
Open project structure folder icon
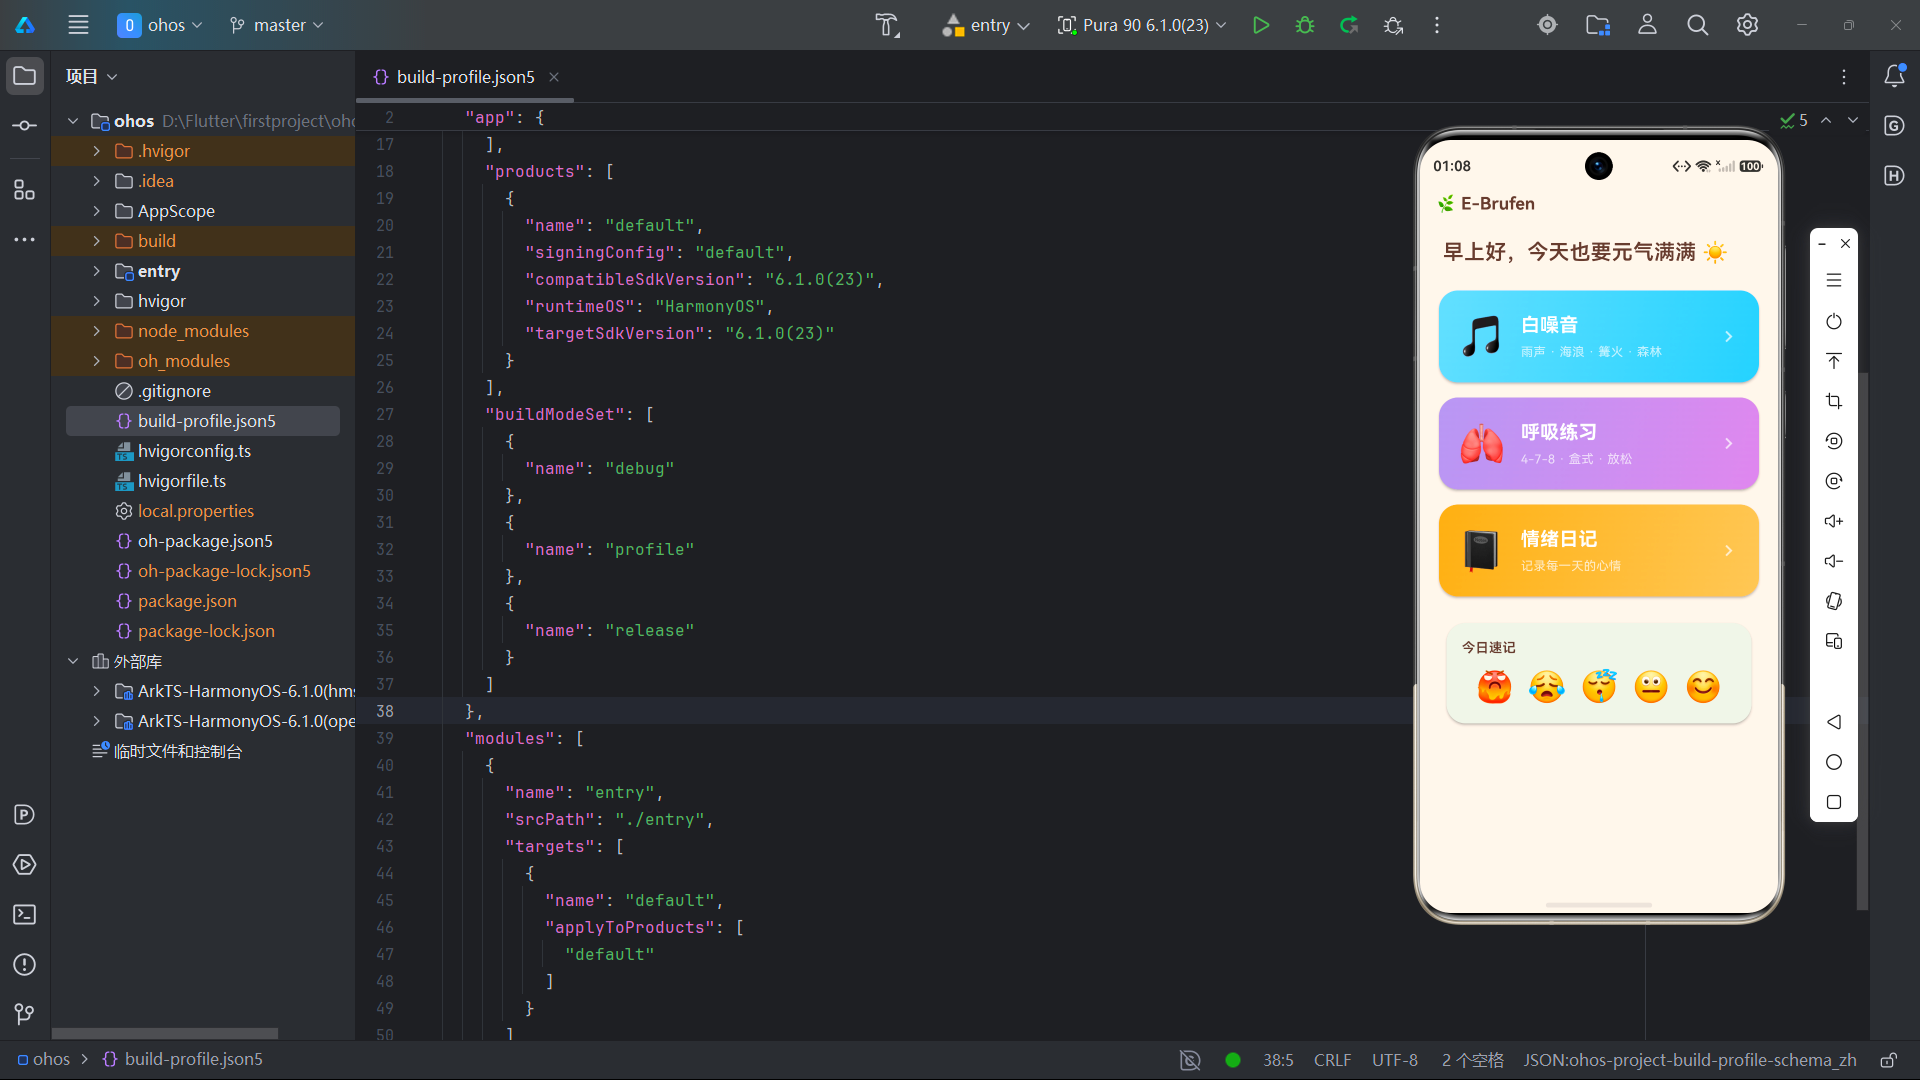tap(1598, 25)
